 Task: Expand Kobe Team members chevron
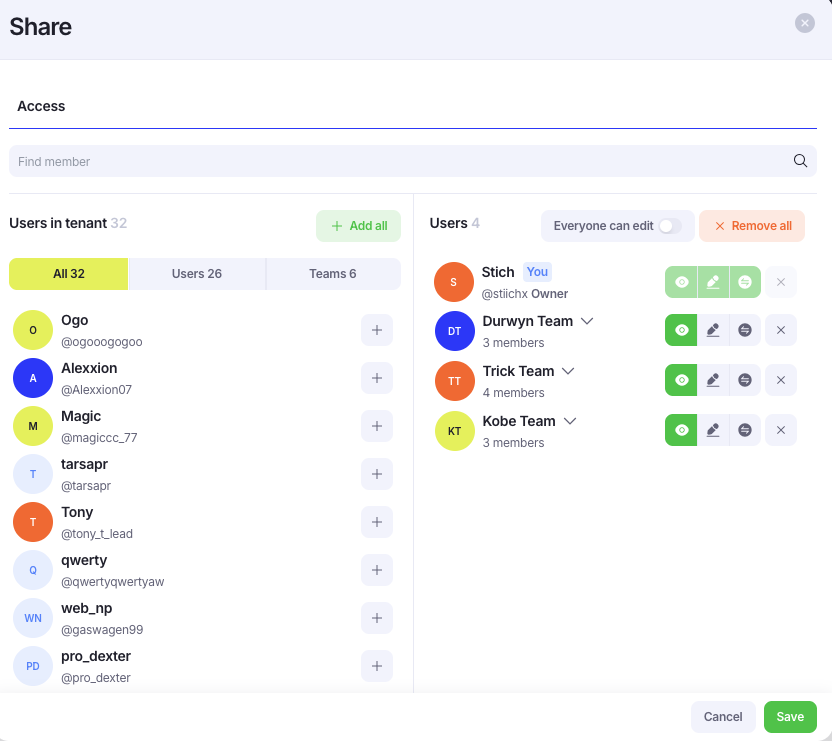click(570, 421)
